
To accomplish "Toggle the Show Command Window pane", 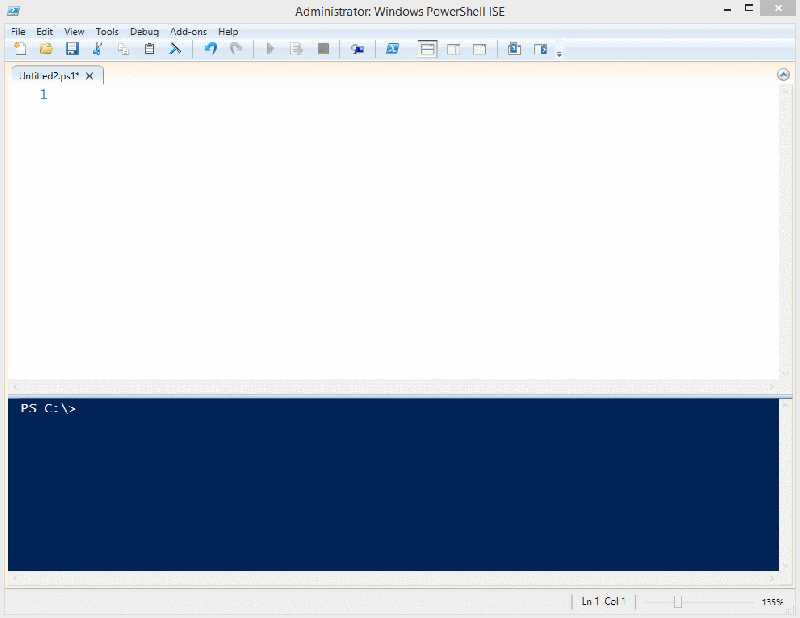I will coord(514,48).
